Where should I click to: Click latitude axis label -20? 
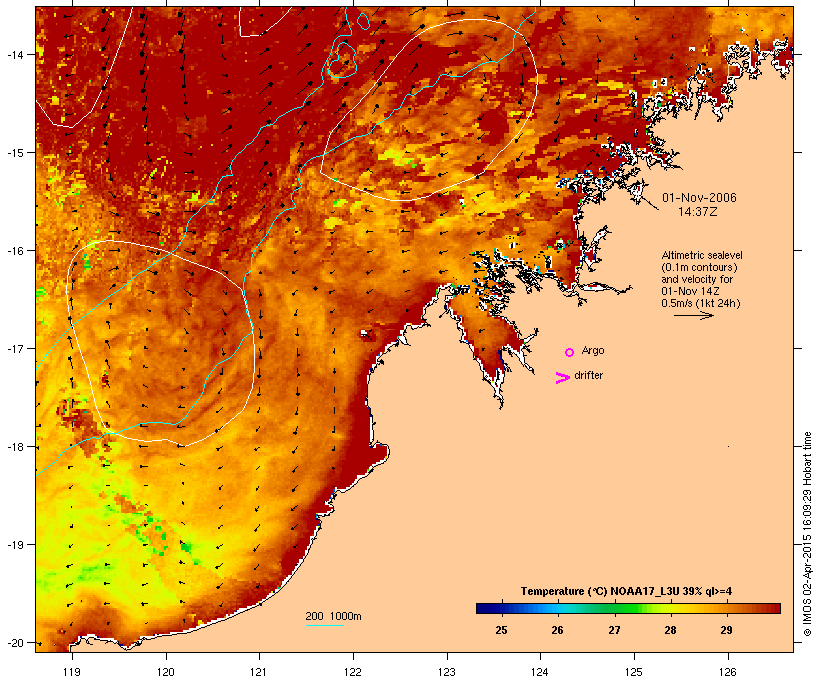14,643
